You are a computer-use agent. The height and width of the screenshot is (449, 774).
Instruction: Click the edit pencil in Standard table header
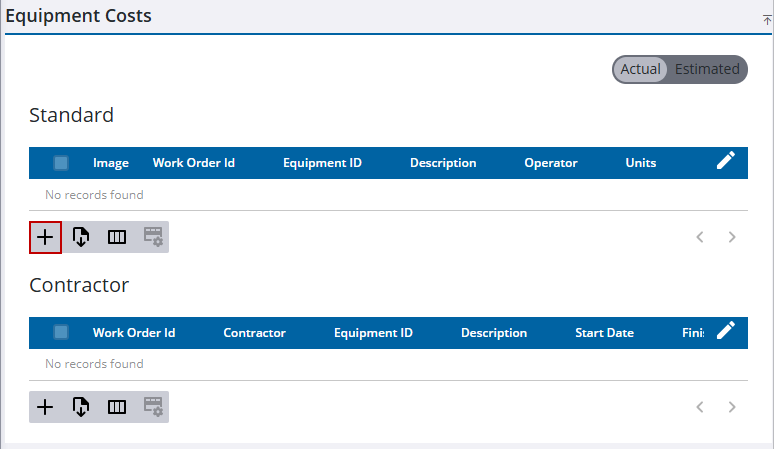[x=726, y=161]
